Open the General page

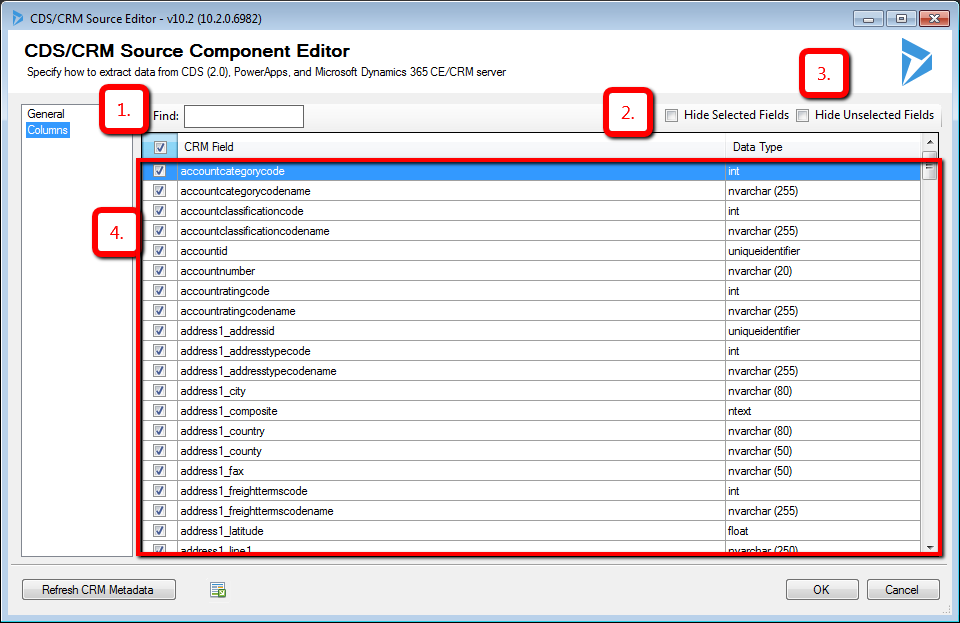46,114
